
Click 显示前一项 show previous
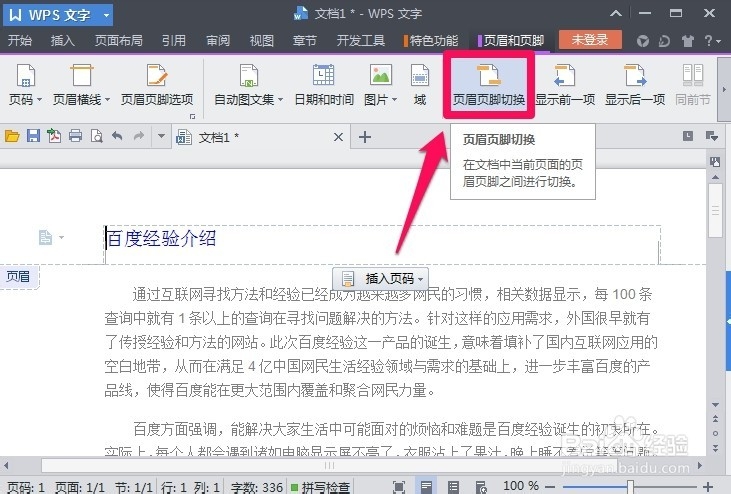565,86
